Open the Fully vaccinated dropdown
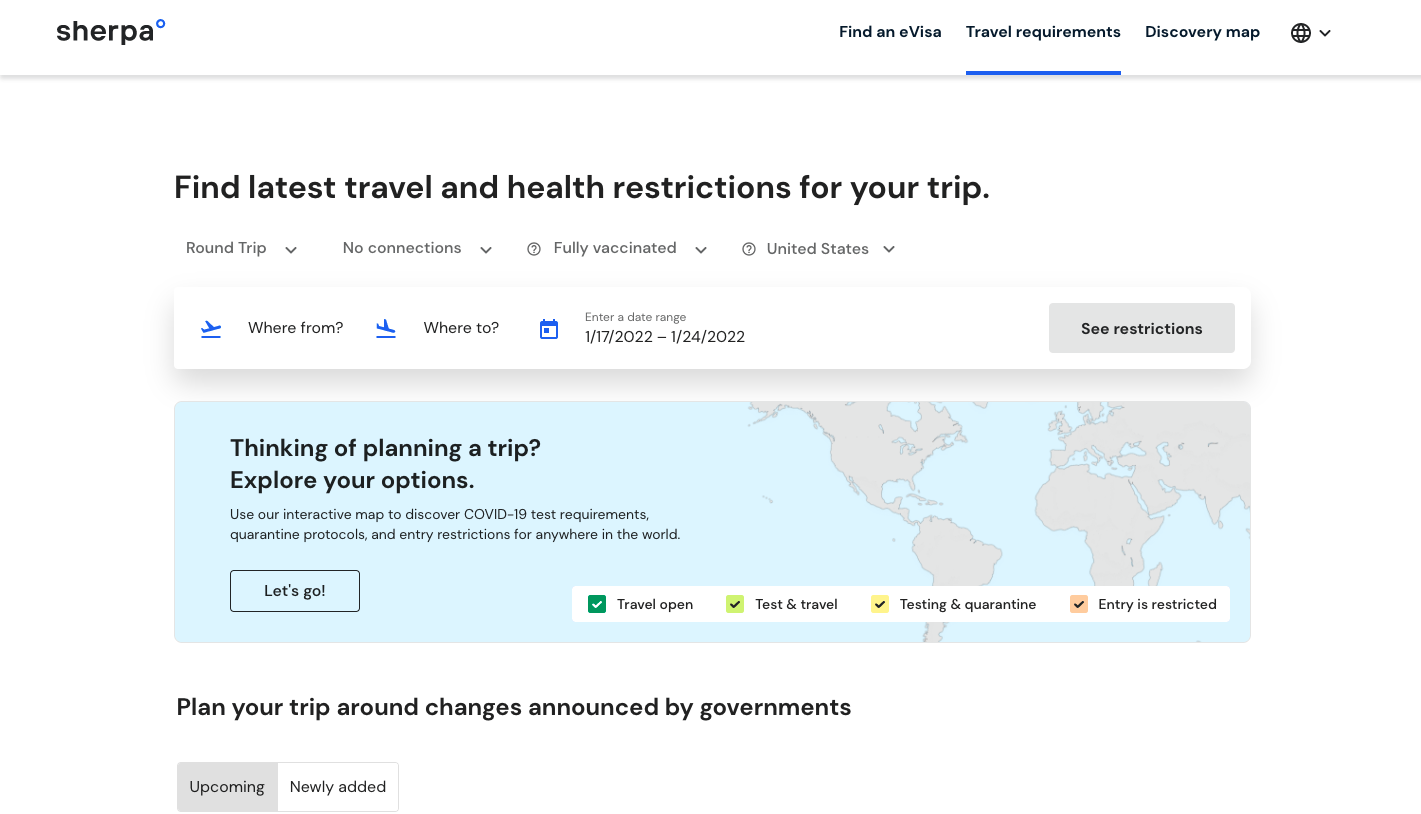The image size is (1421, 814). (x=630, y=249)
